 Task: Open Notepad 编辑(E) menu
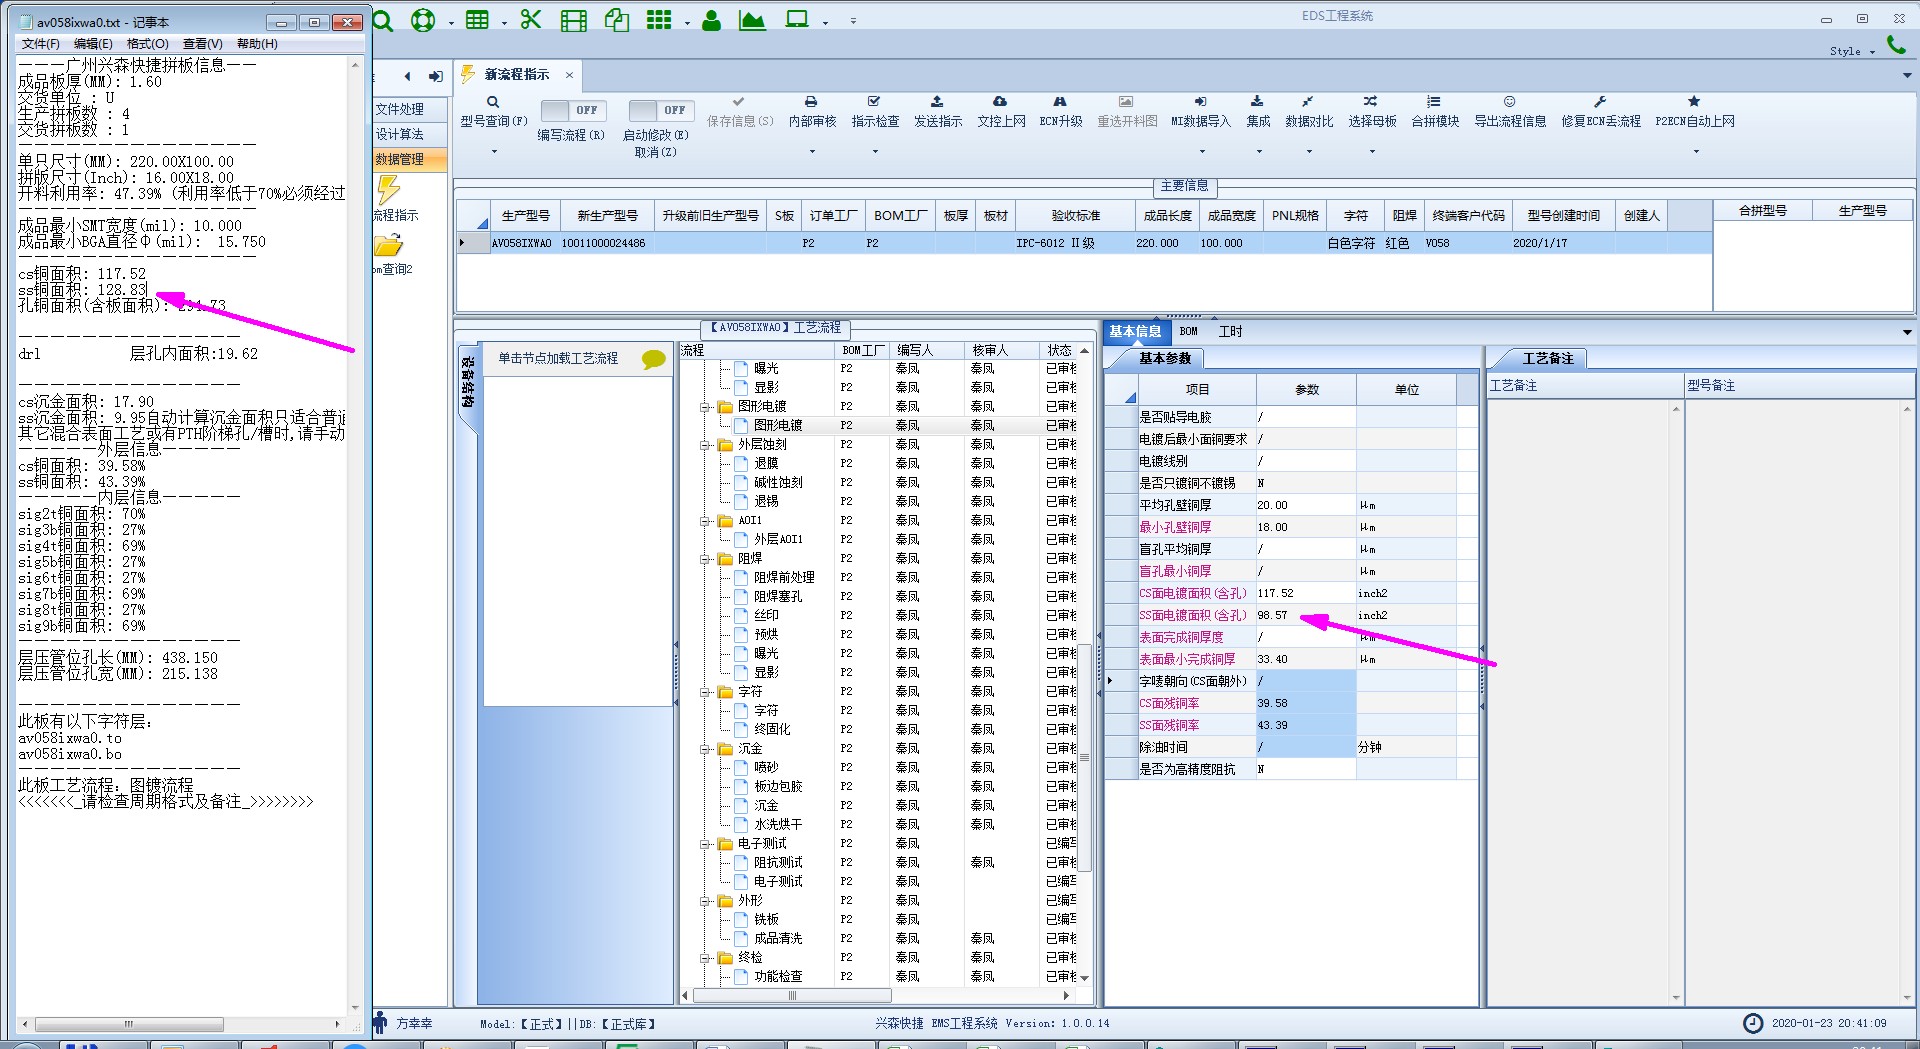click(93, 44)
